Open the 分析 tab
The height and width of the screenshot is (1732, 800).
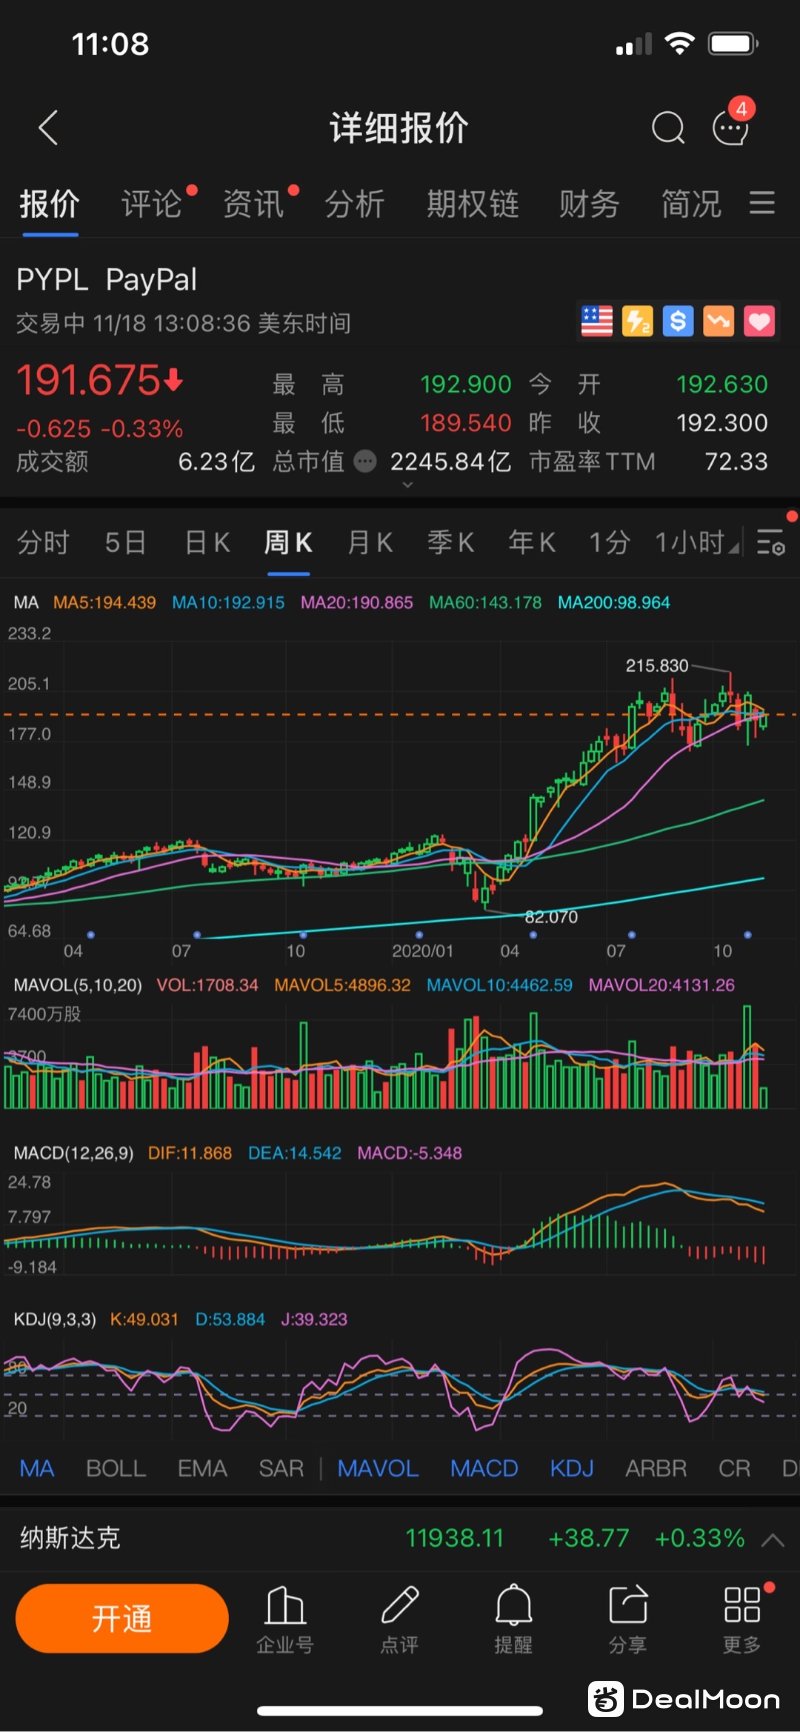(x=355, y=204)
